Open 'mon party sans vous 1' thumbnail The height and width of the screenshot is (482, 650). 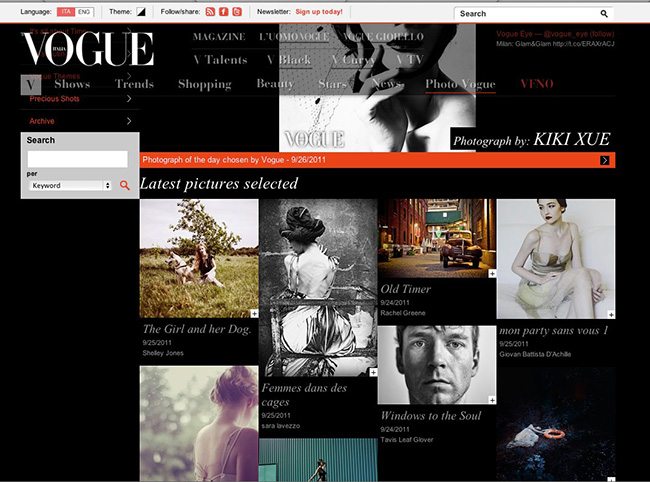point(556,259)
